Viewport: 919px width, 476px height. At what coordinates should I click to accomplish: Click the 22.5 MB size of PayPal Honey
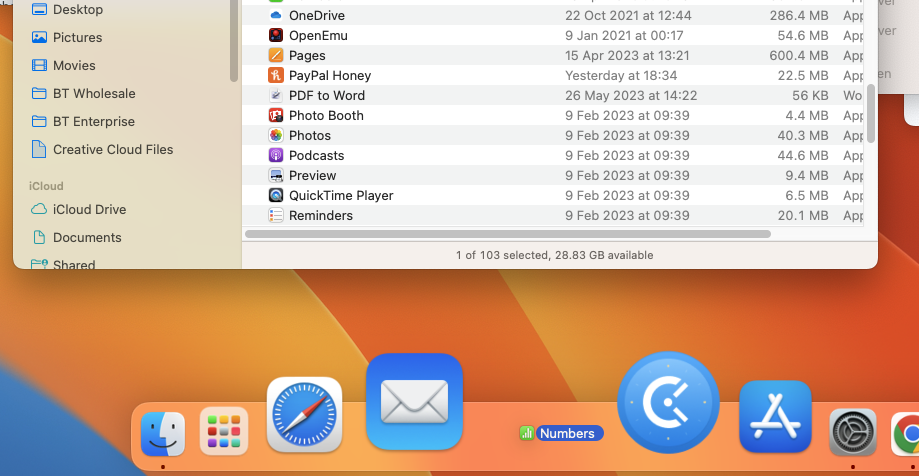click(803, 75)
